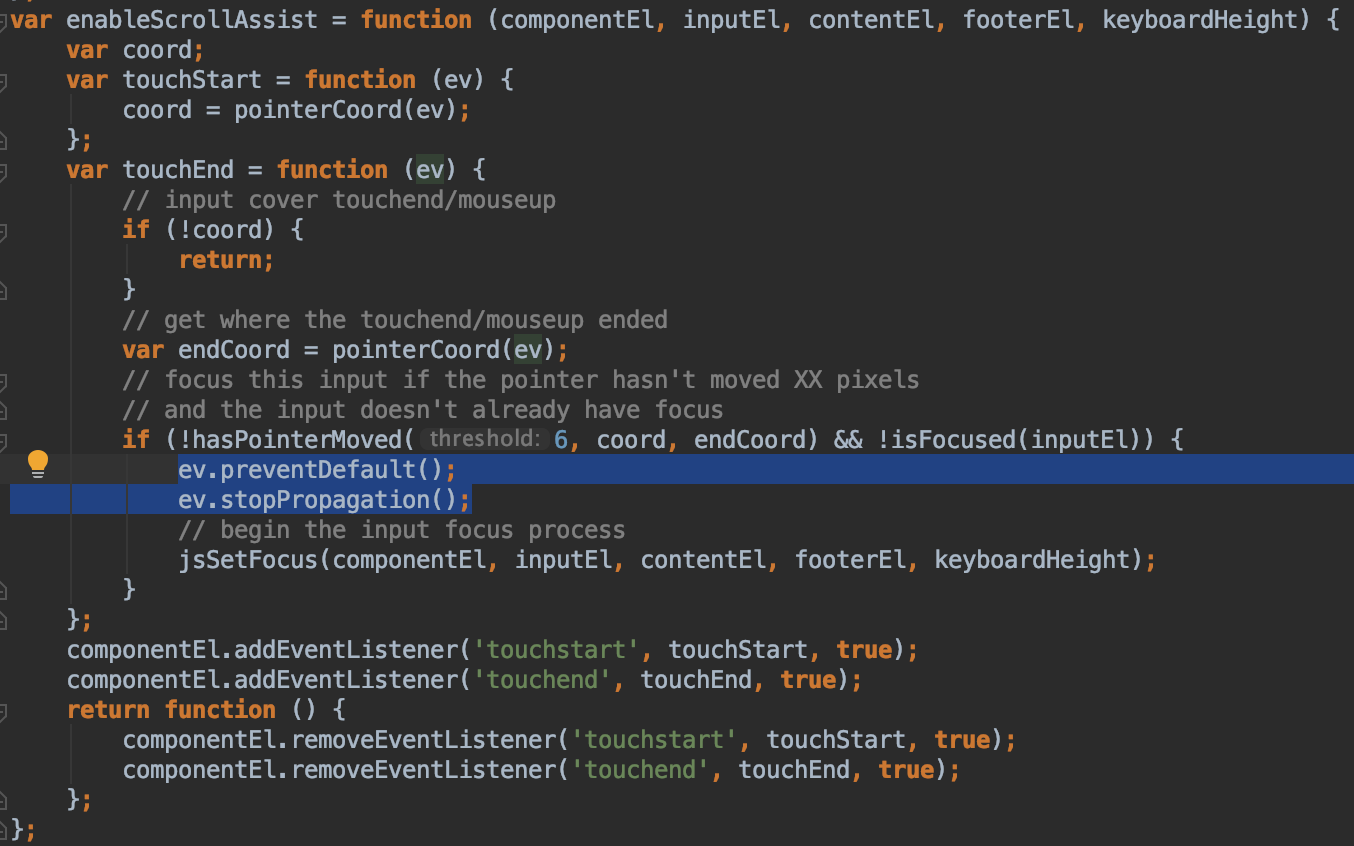Image resolution: width=1354 pixels, height=846 pixels.
Task: Fold the return function block in the gutter
Action: [x=3, y=711]
